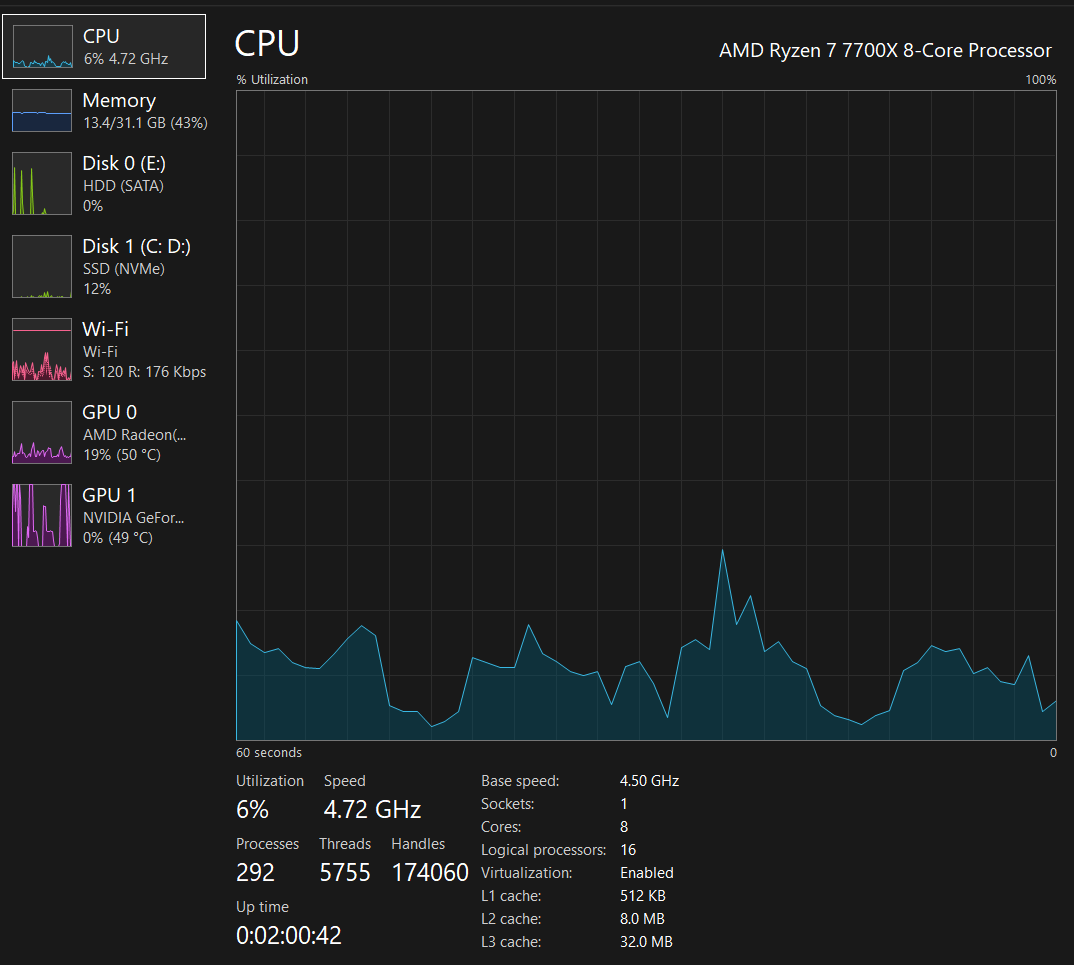Open the Memory usage thumbnail graph
The width and height of the screenshot is (1074, 965).
[x=42, y=111]
